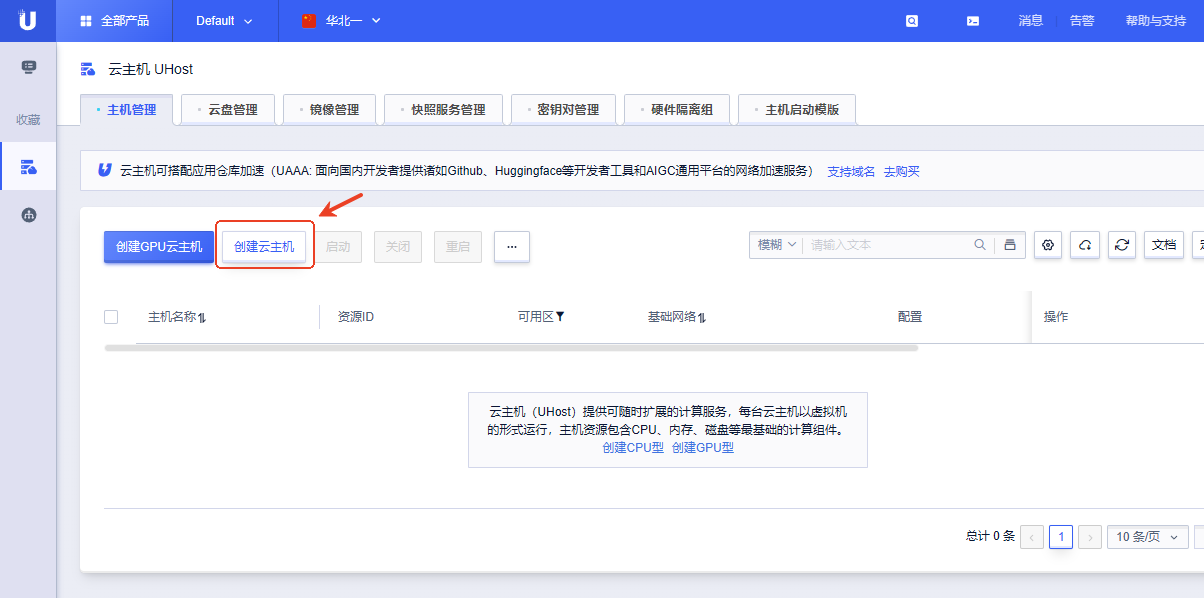The image size is (1204, 598).
Task: Switch to the 硬件隔离组 tab
Action: [676, 110]
